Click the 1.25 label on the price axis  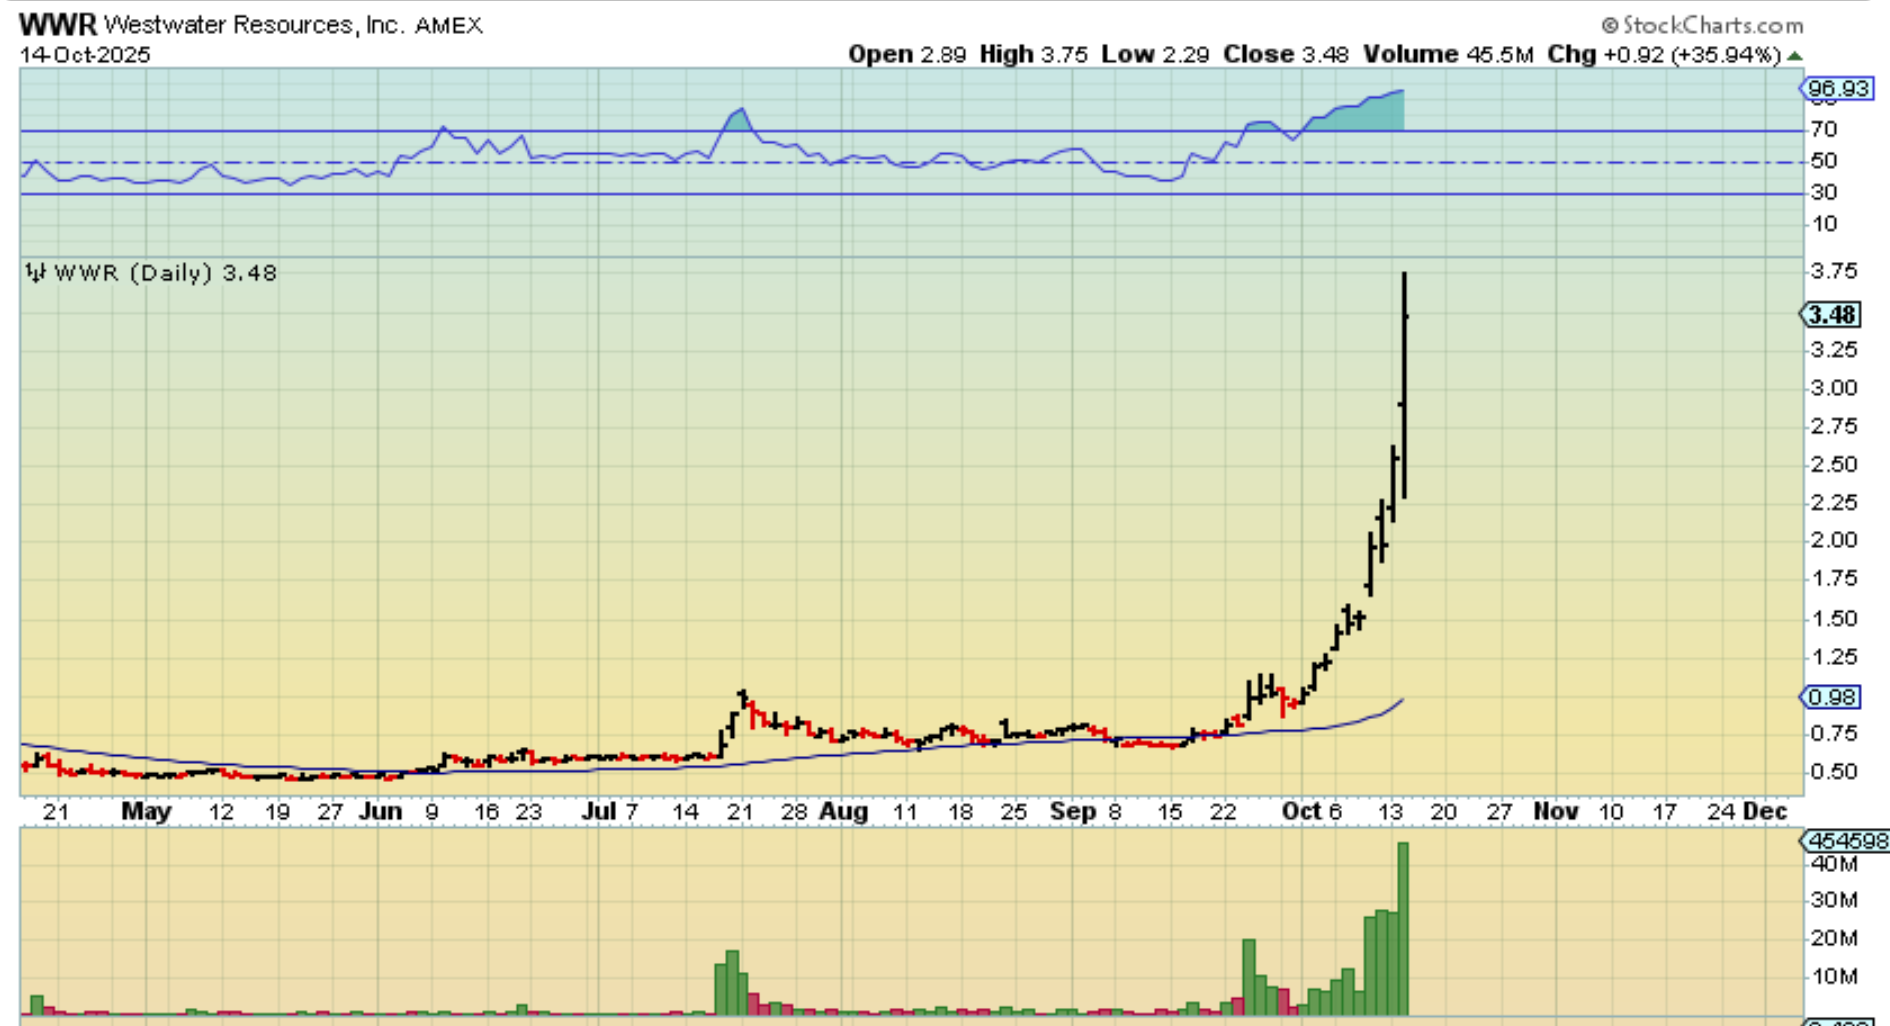(1834, 656)
